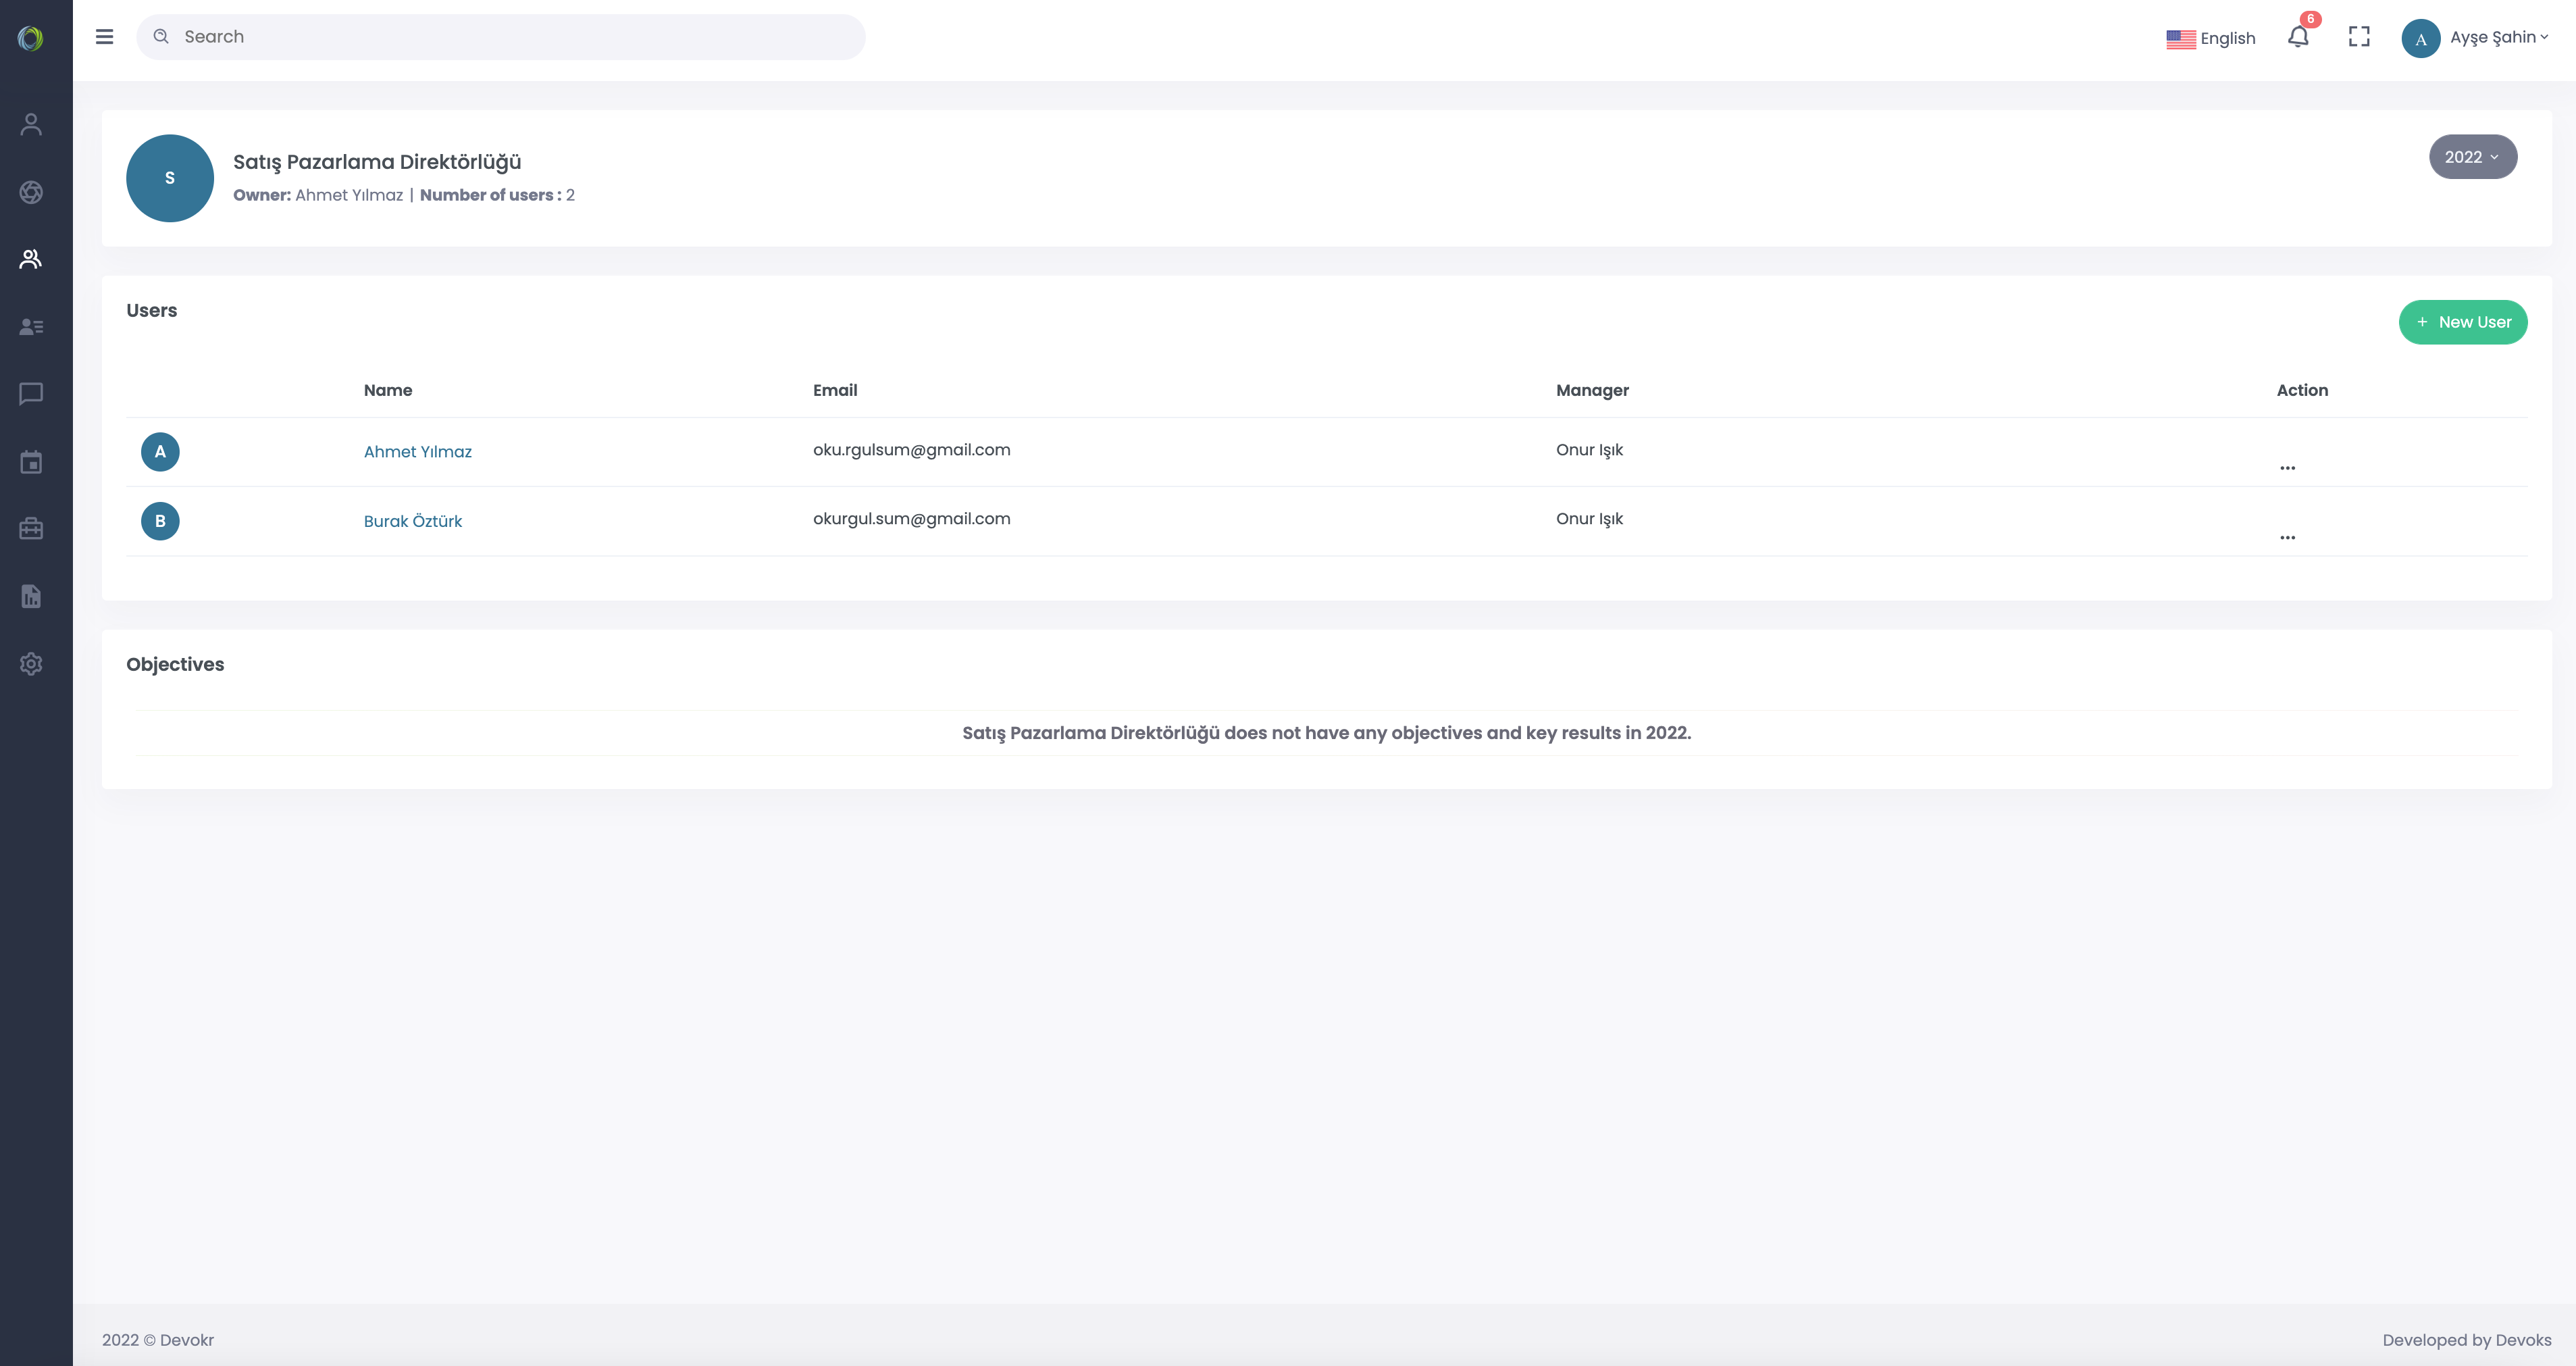Screen dimensions: 2576x1366
Task: Click the Users section heading
Action: click(151, 310)
